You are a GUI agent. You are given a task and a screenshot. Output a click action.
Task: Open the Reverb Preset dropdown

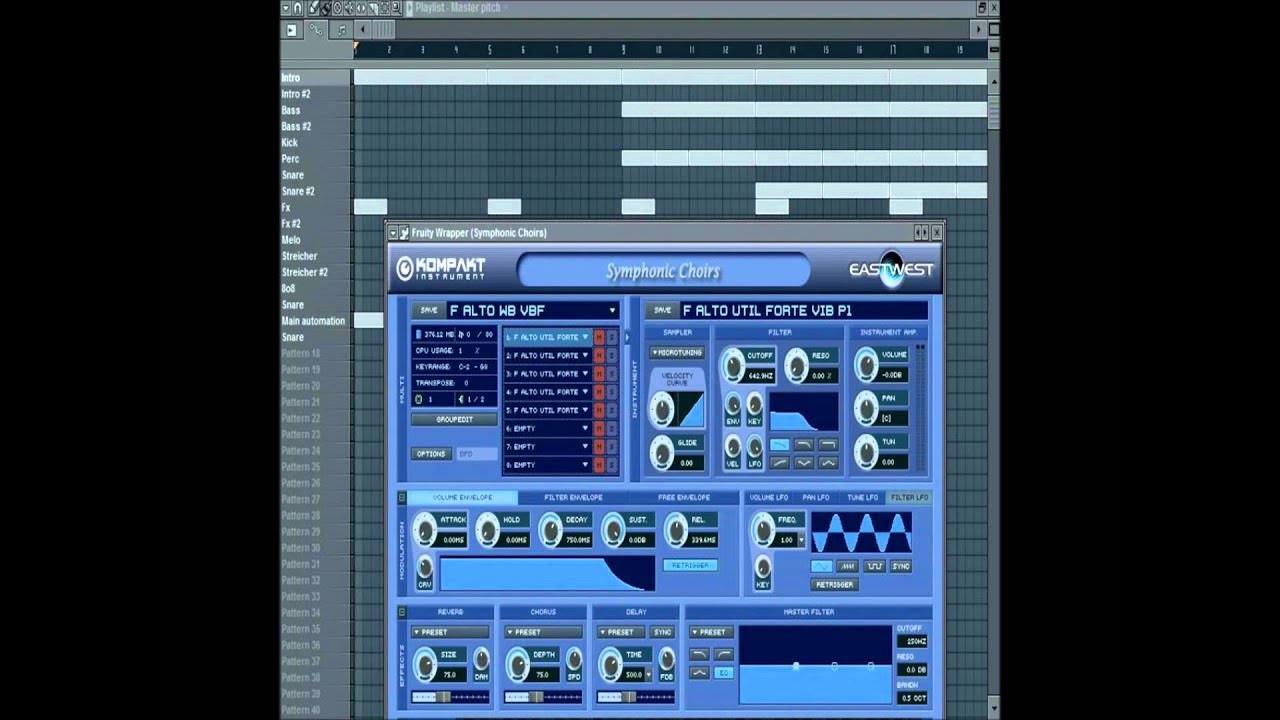coord(450,632)
